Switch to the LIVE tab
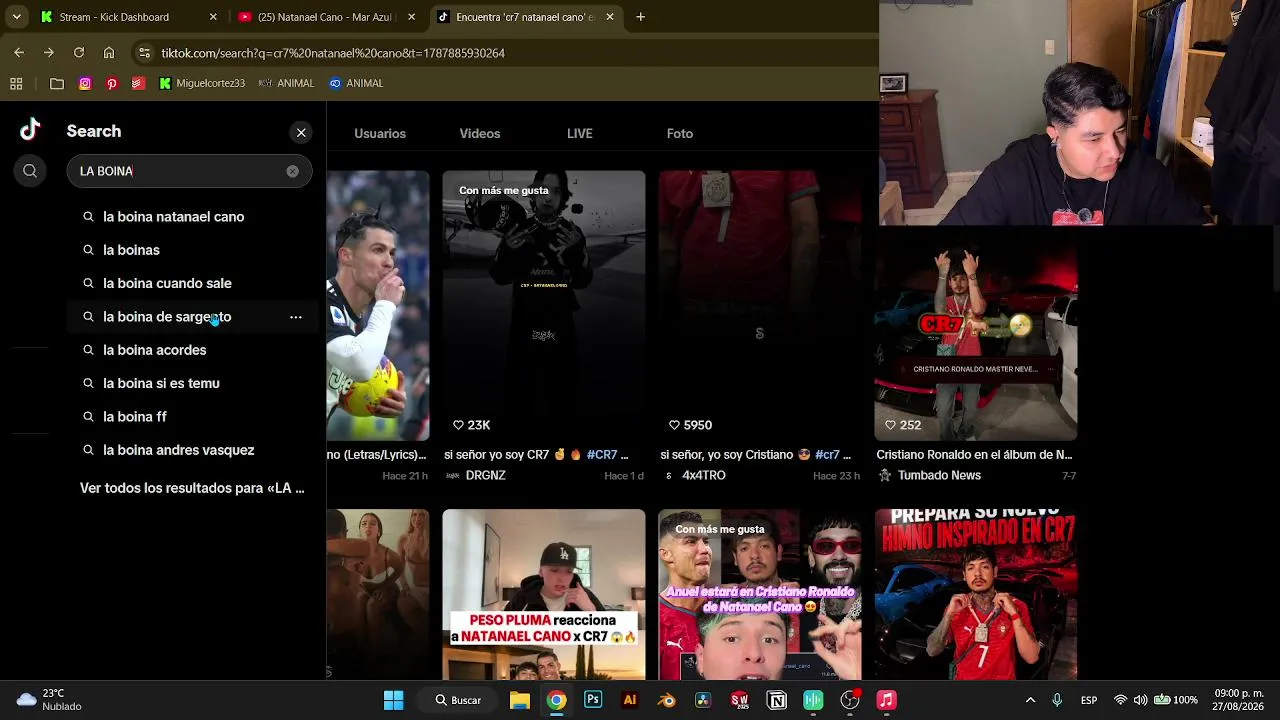1280x720 pixels. click(580, 133)
